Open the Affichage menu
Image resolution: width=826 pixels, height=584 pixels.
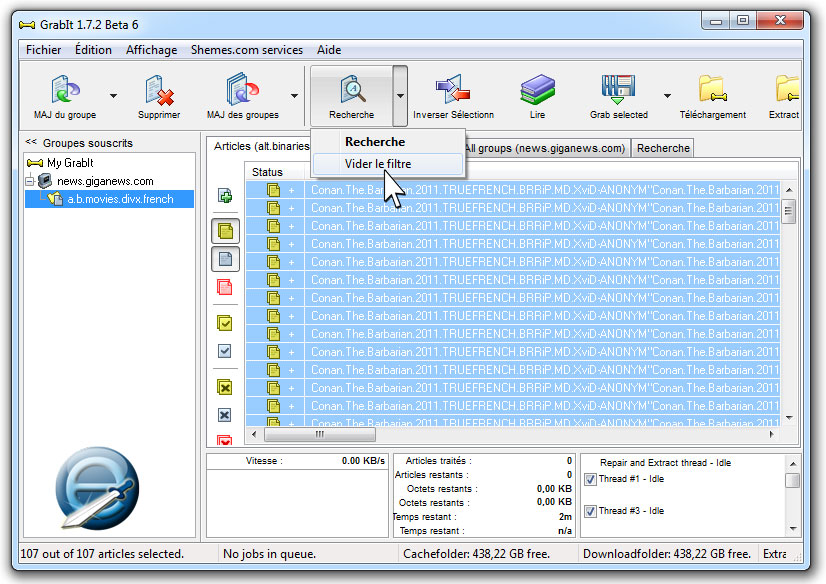pos(151,50)
